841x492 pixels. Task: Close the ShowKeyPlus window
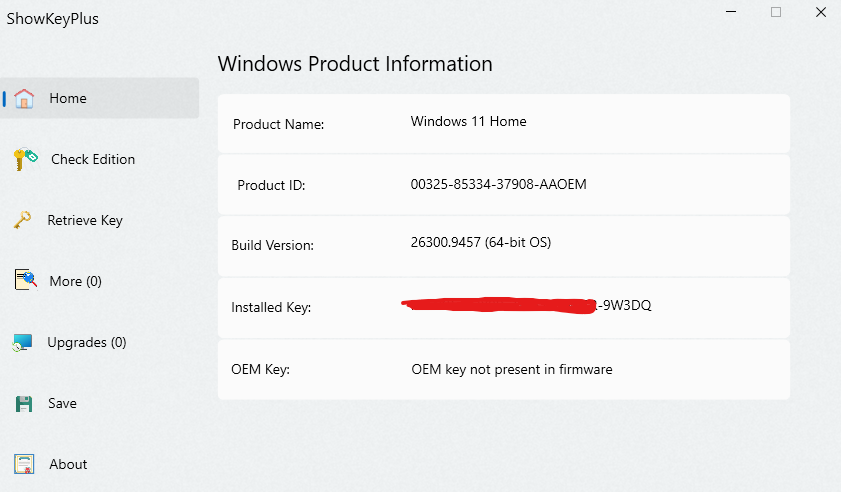coord(821,12)
